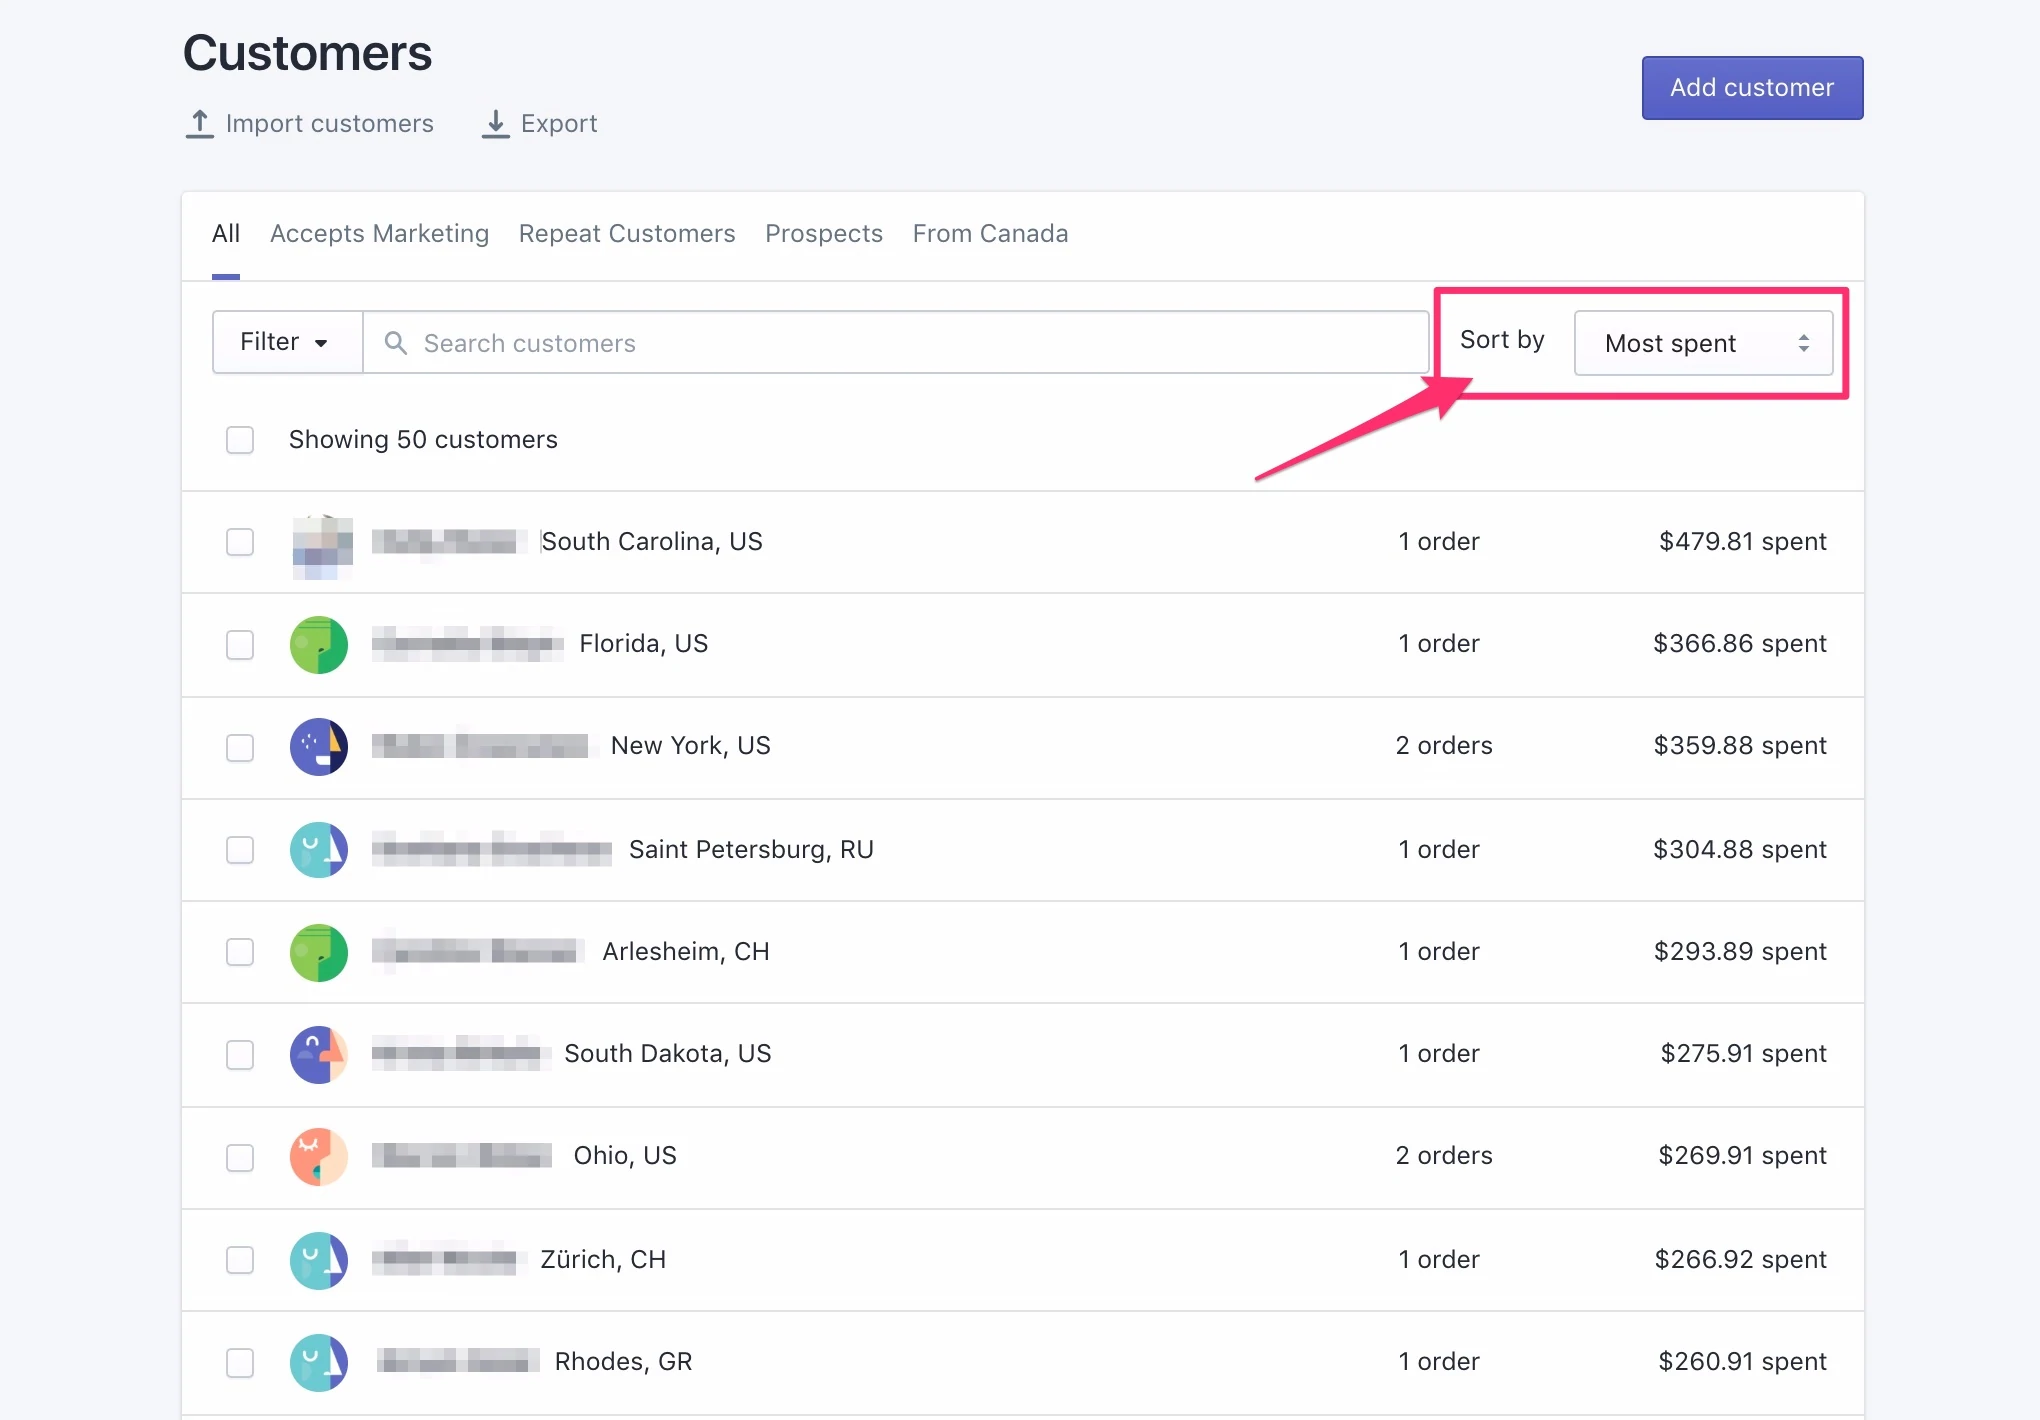Viewport: 2040px width, 1420px height.
Task: Focus the Search customers field
Action: point(900,343)
